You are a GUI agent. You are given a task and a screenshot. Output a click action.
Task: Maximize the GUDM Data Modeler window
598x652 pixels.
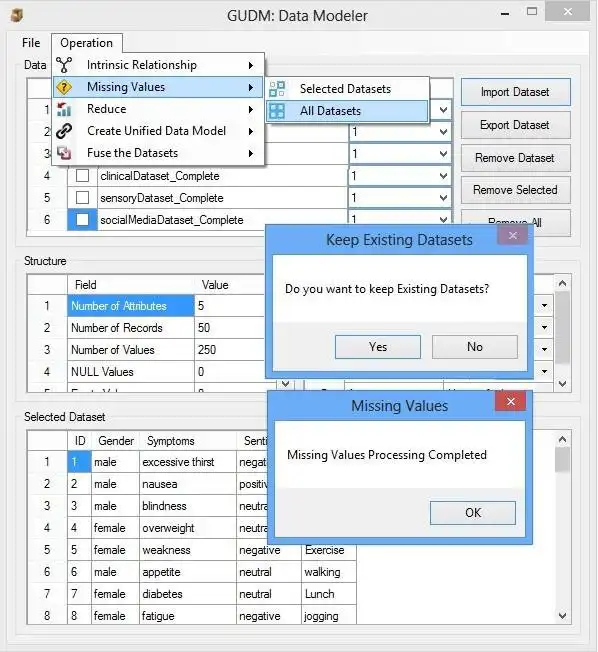[532, 12]
